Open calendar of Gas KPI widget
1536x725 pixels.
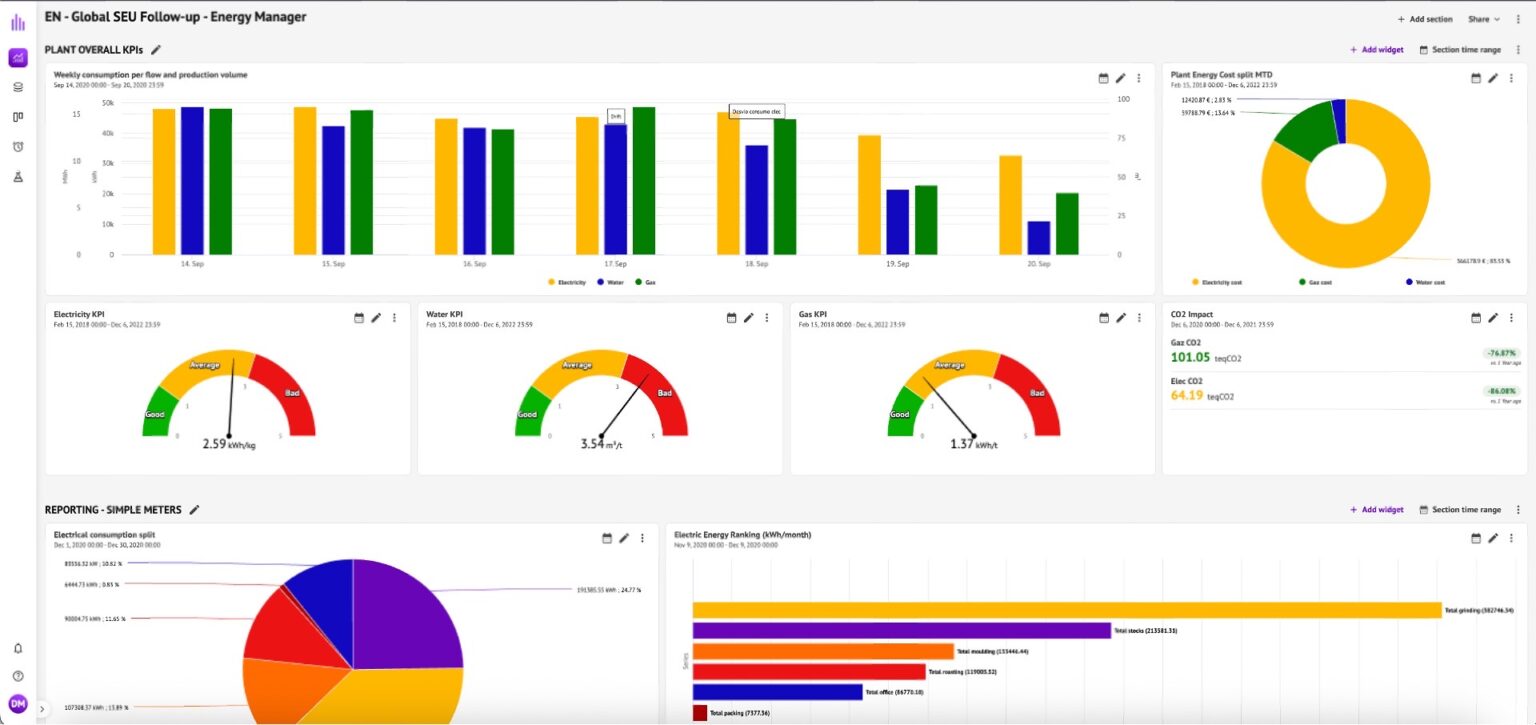pyautogui.click(x=1104, y=317)
